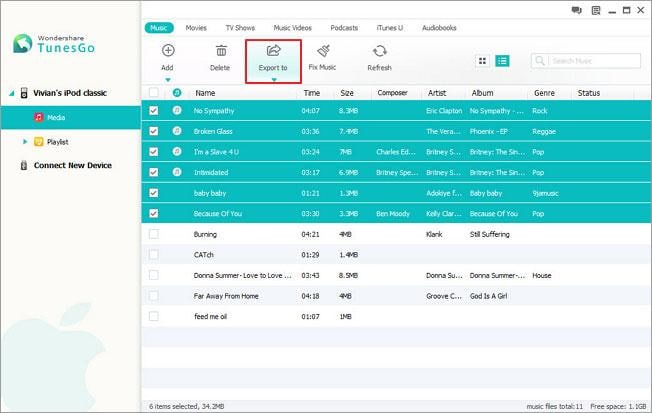Image resolution: width=652 pixels, height=413 pixels.
Task: Uncheck the Broken Glass checkbox
Action: point(153,131)
